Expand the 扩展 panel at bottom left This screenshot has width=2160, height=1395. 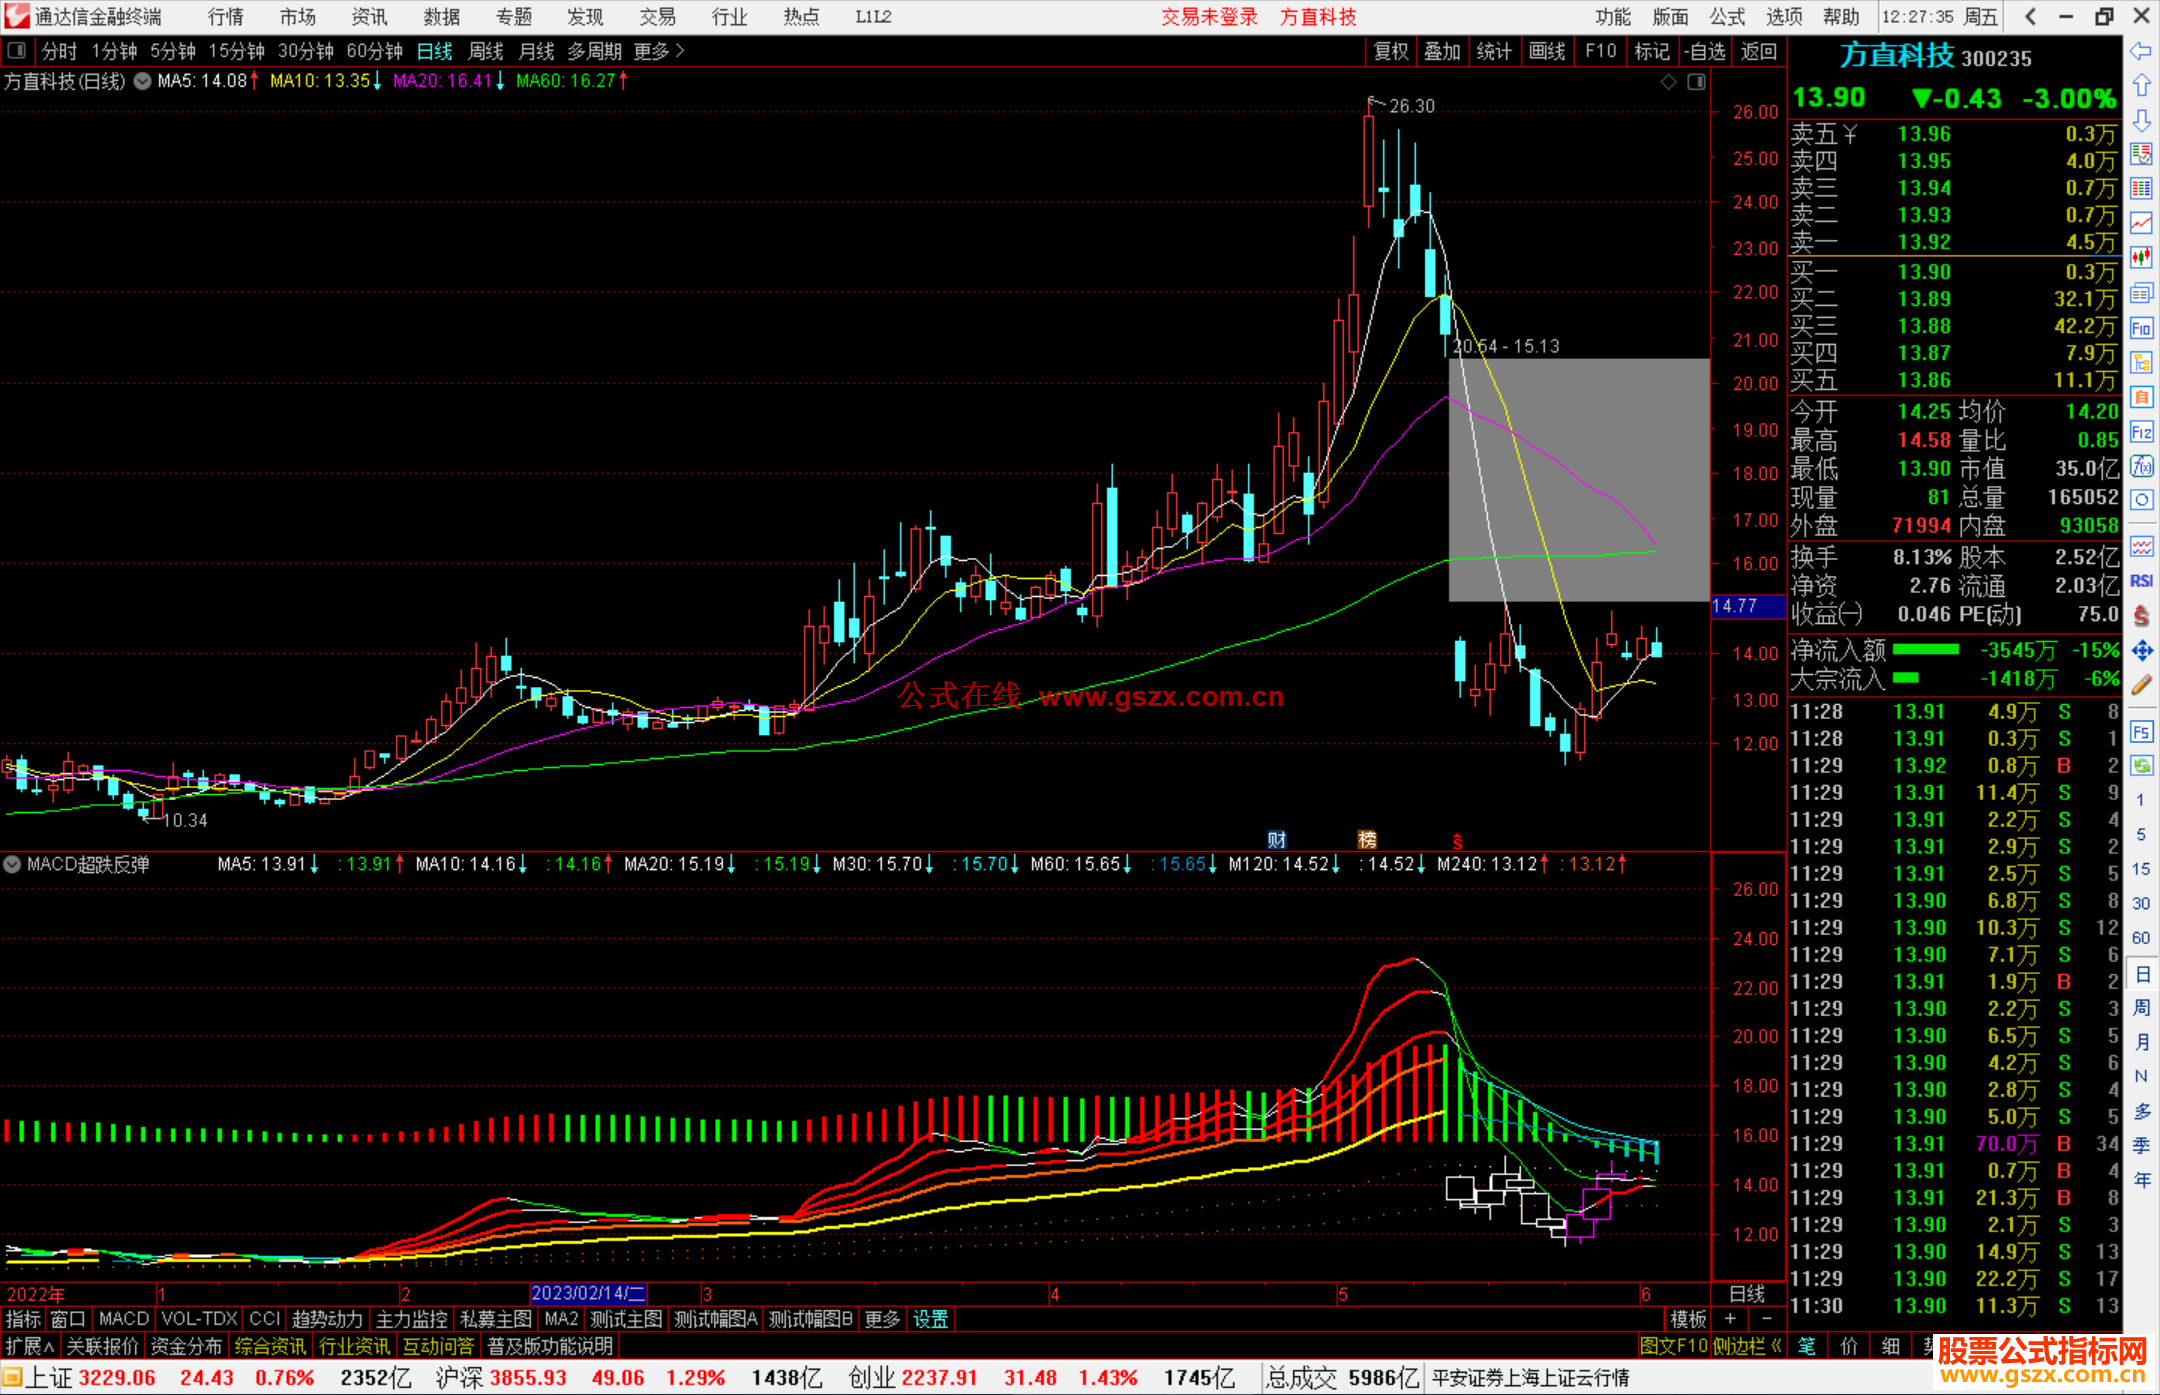point(30,1347)
